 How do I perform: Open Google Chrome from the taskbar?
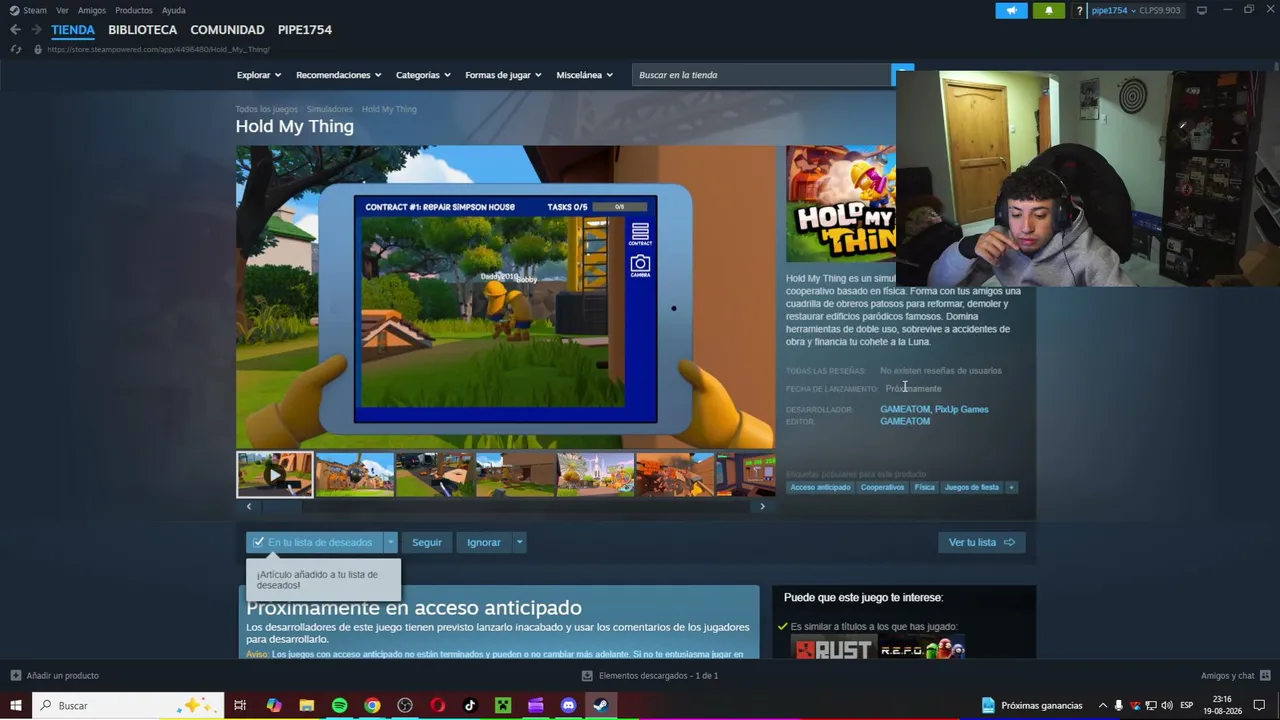tap(372, 706)
